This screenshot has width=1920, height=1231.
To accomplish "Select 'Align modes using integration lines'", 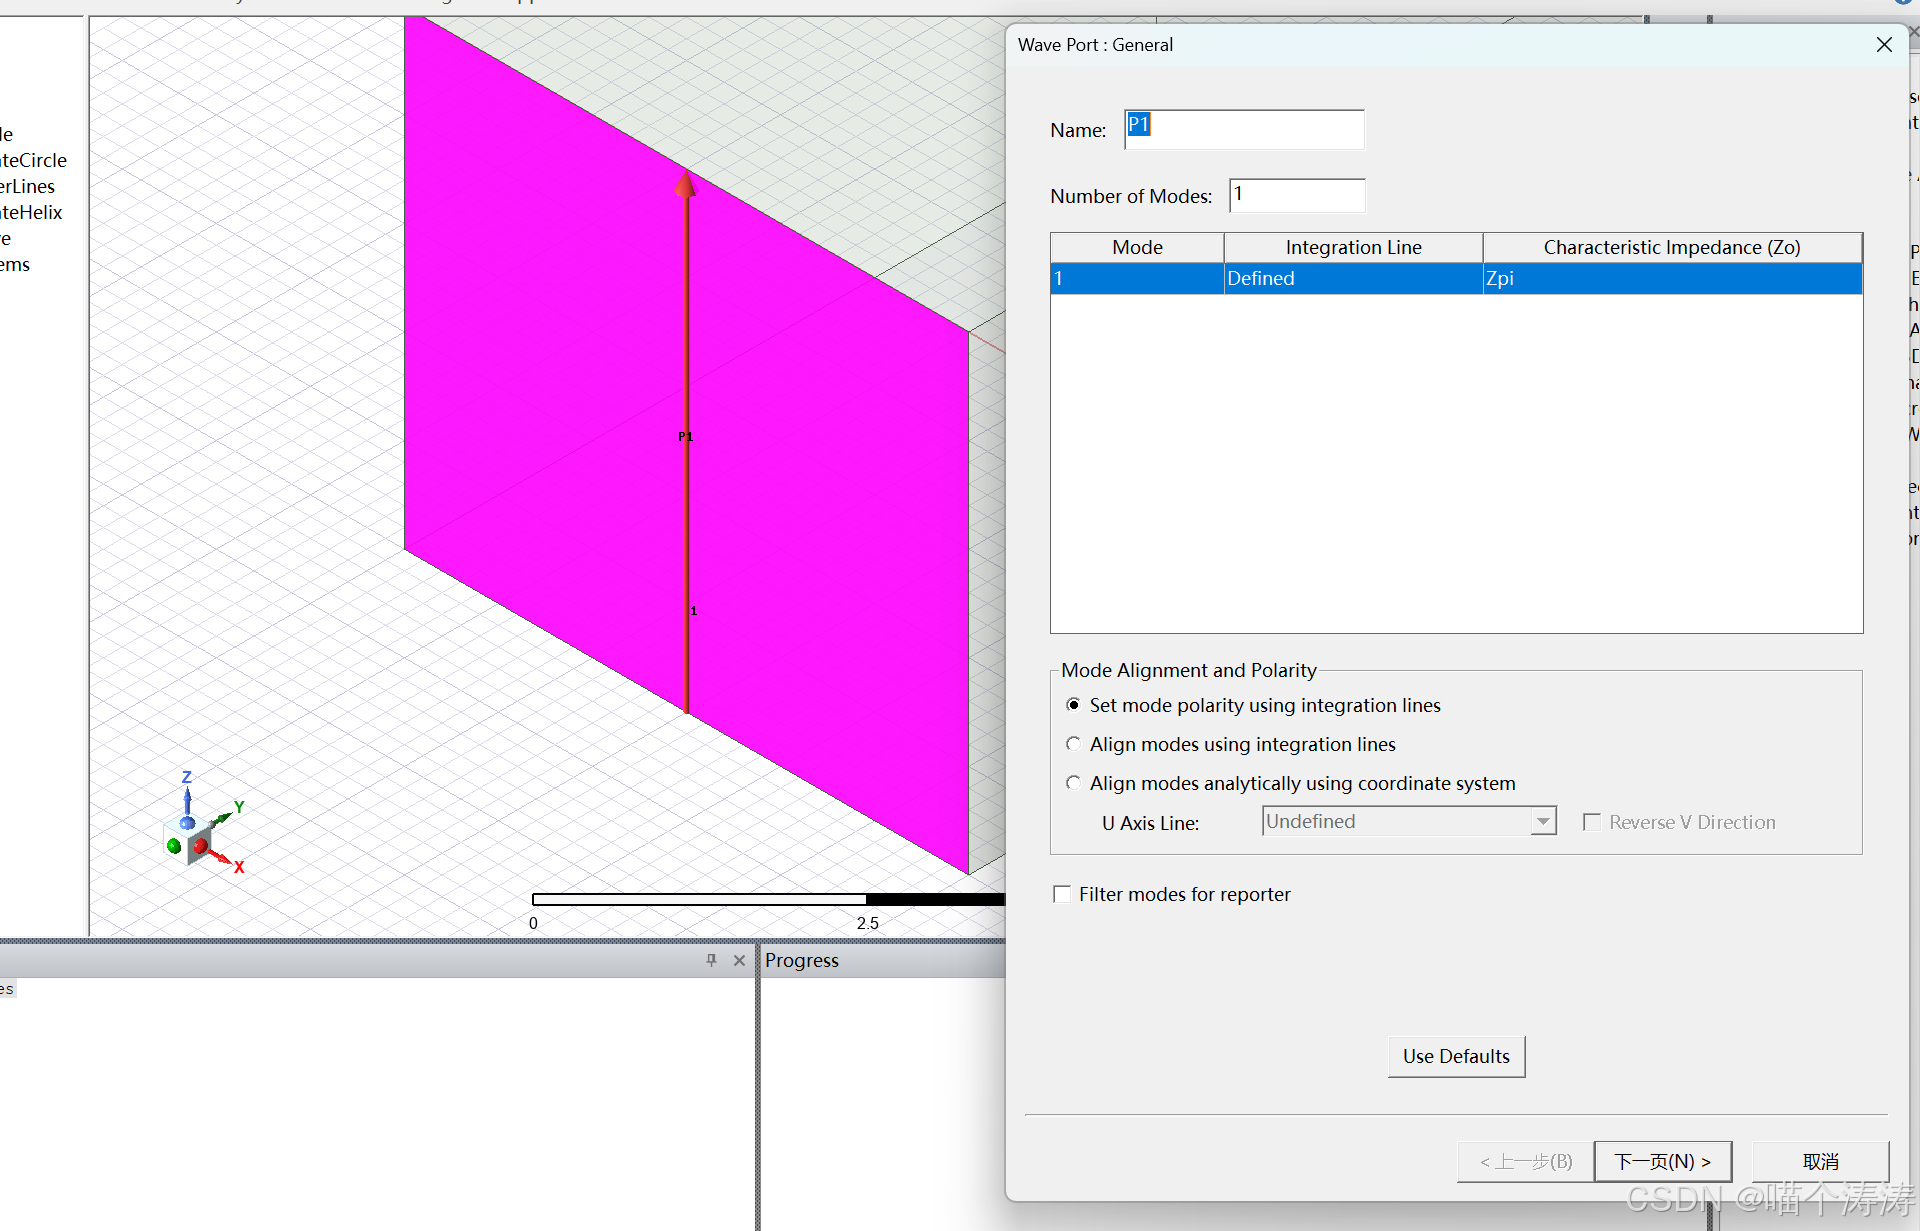I will (x=1073, y=744).
